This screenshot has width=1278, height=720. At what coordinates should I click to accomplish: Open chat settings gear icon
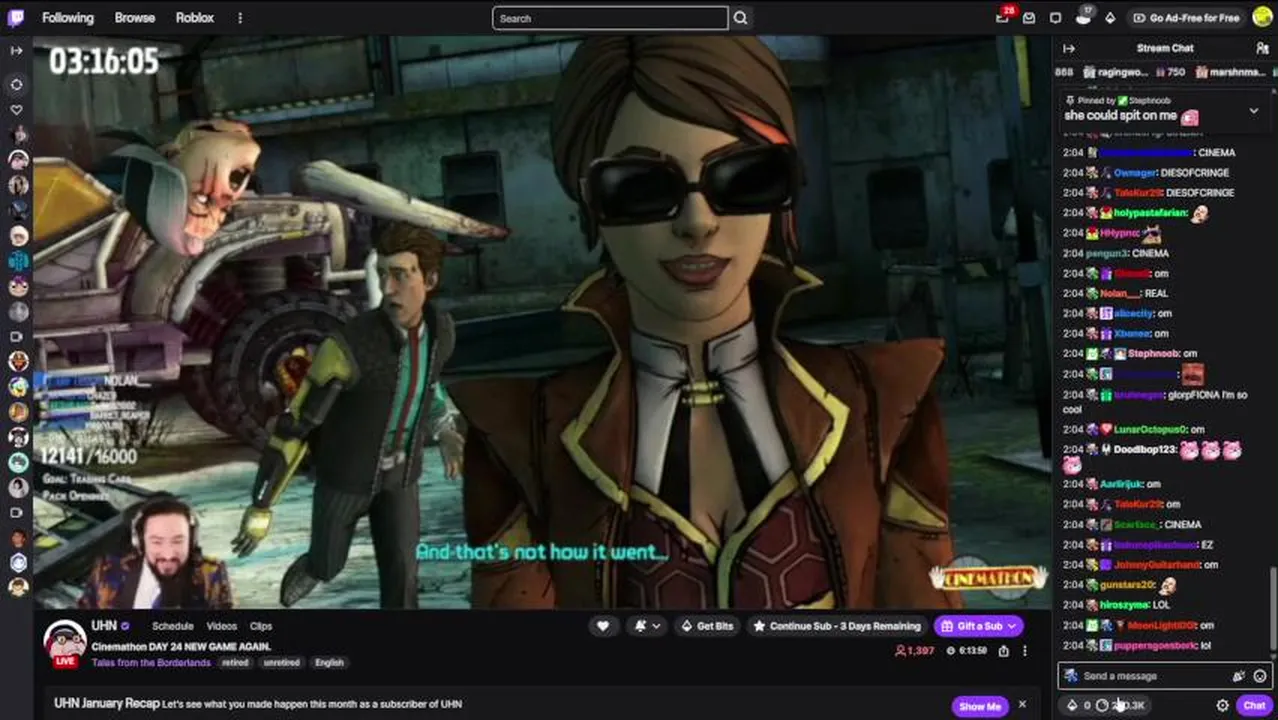pos(1222,705)
